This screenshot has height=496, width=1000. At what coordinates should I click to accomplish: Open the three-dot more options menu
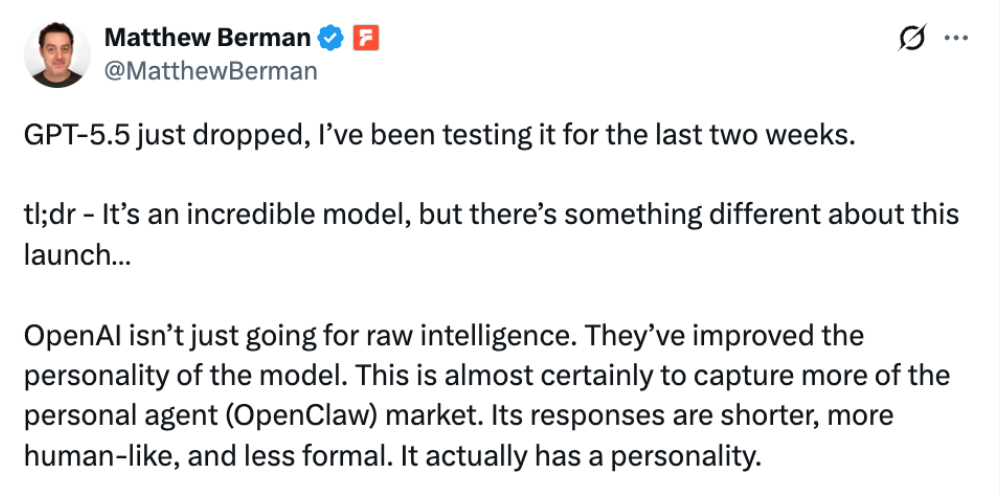[x=956, y=39]
